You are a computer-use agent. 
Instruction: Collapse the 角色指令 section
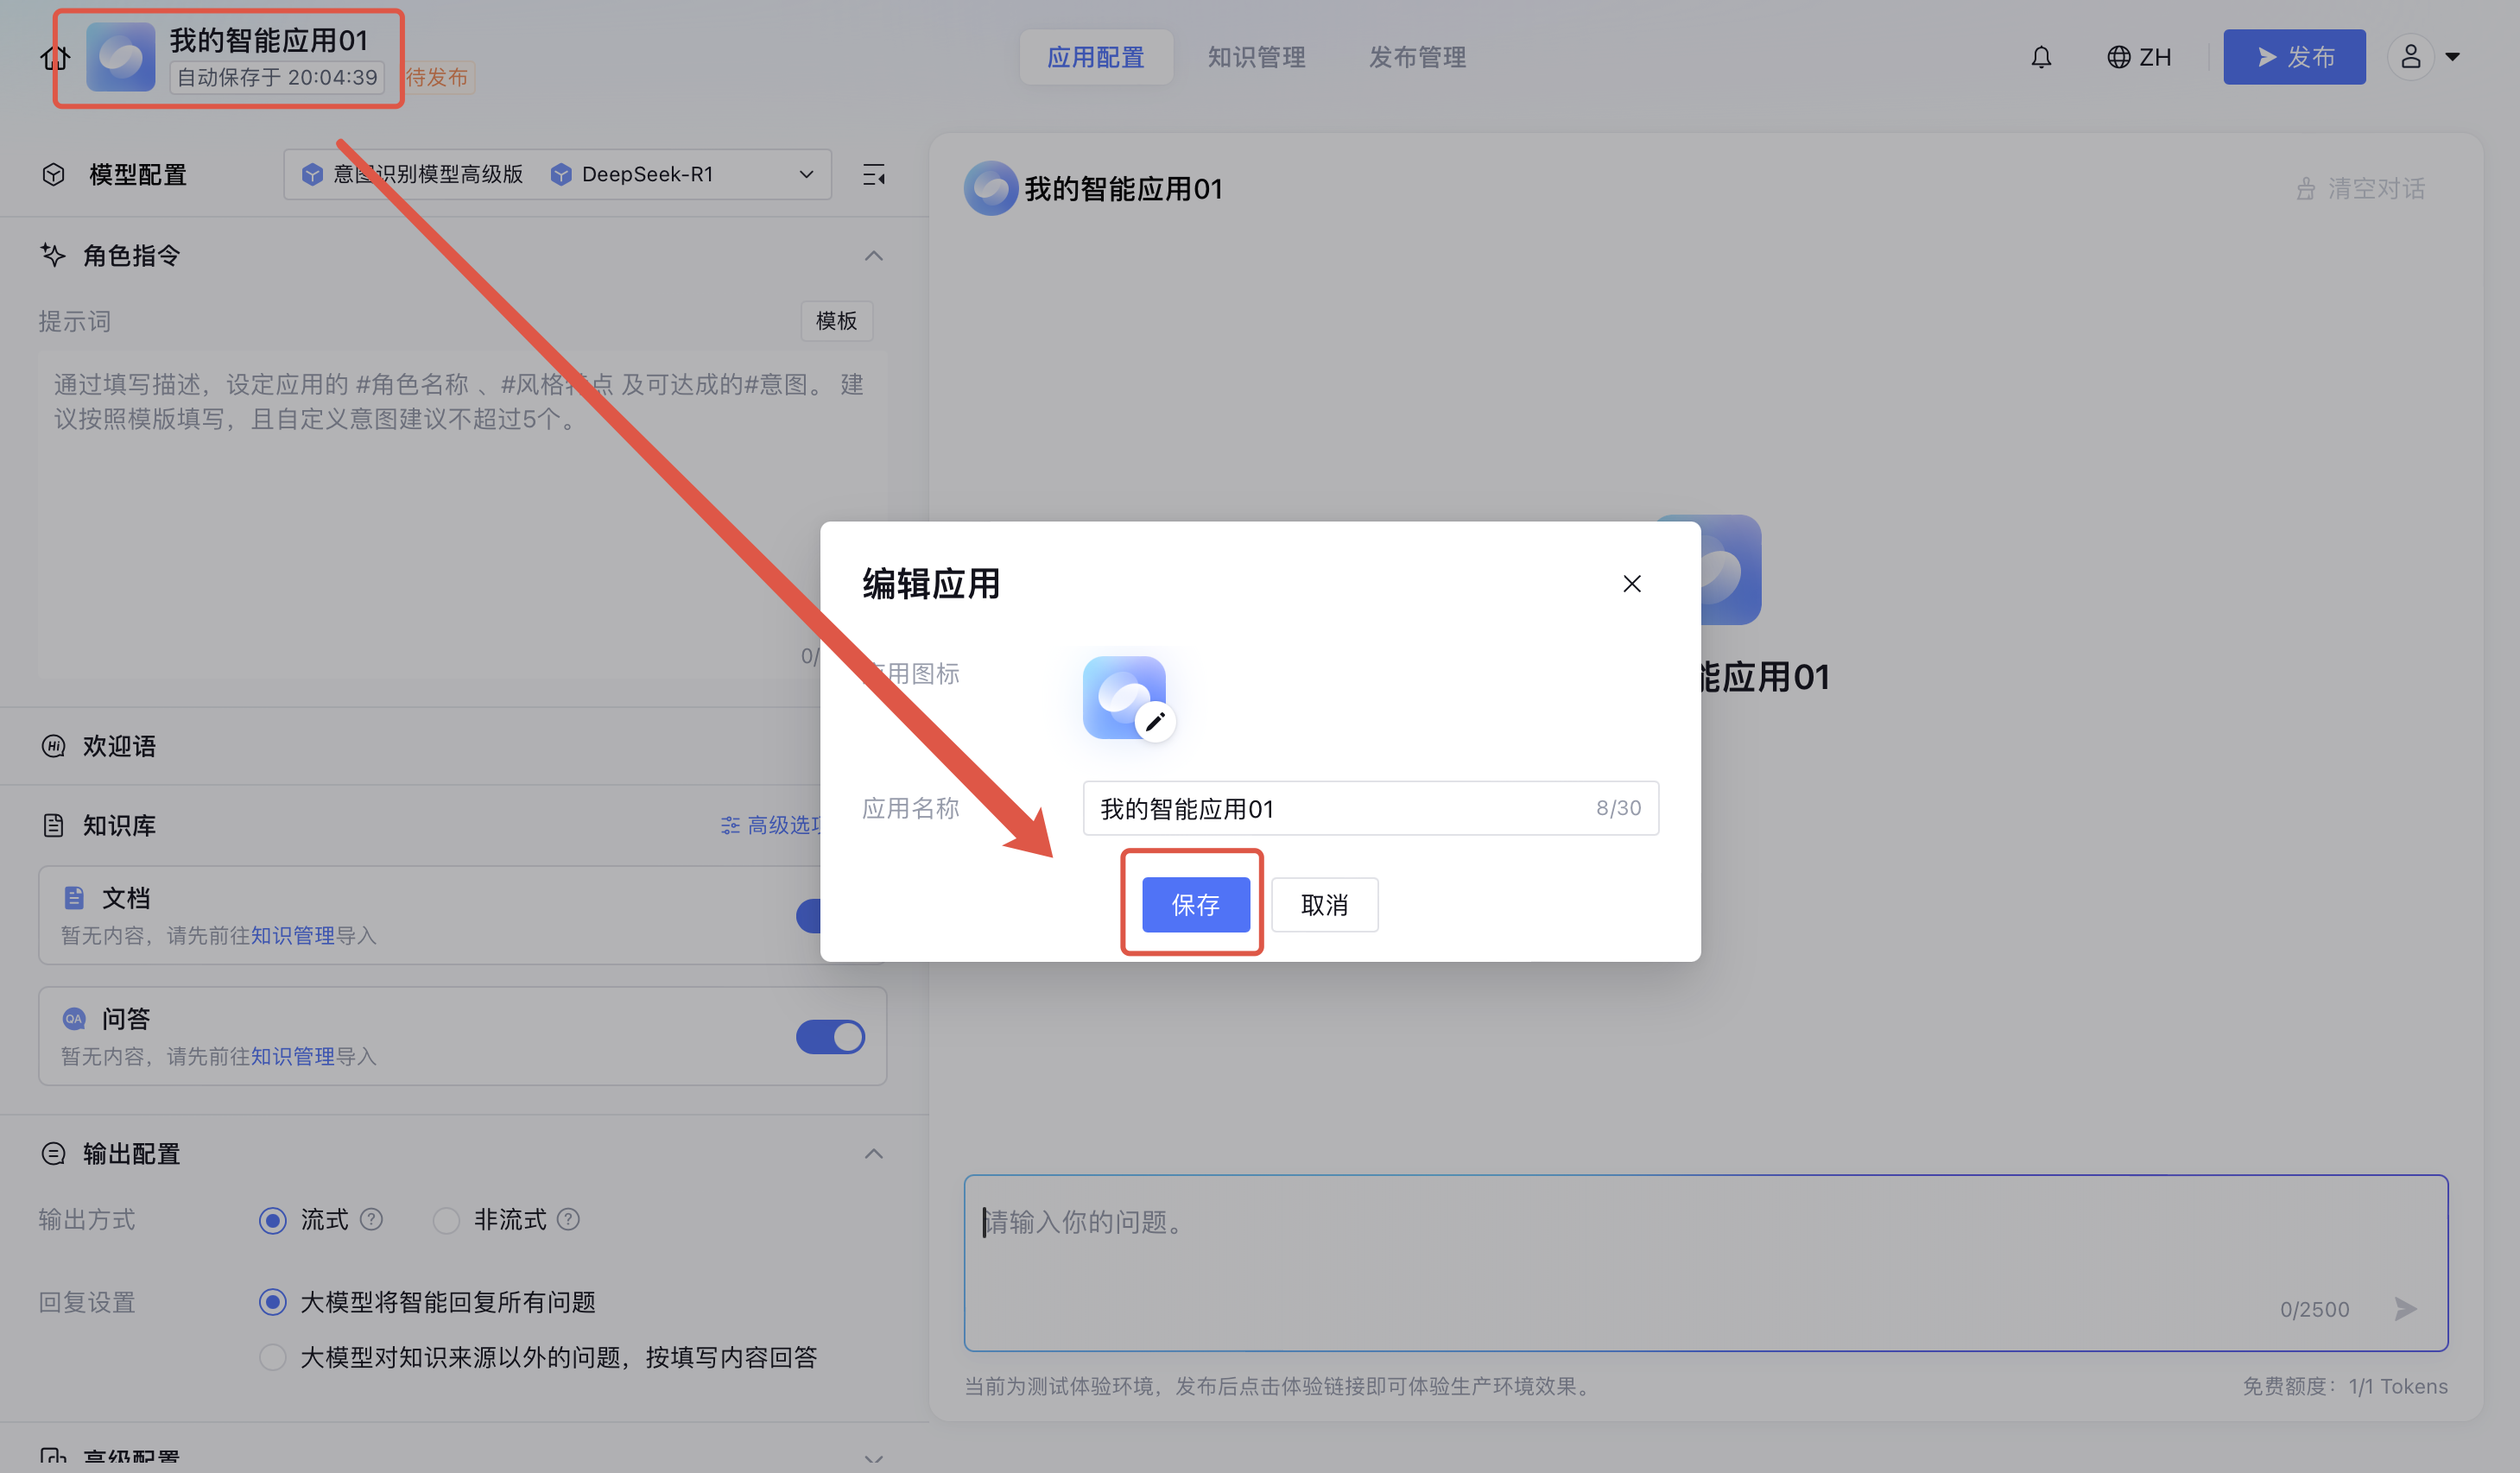(873, 256)
